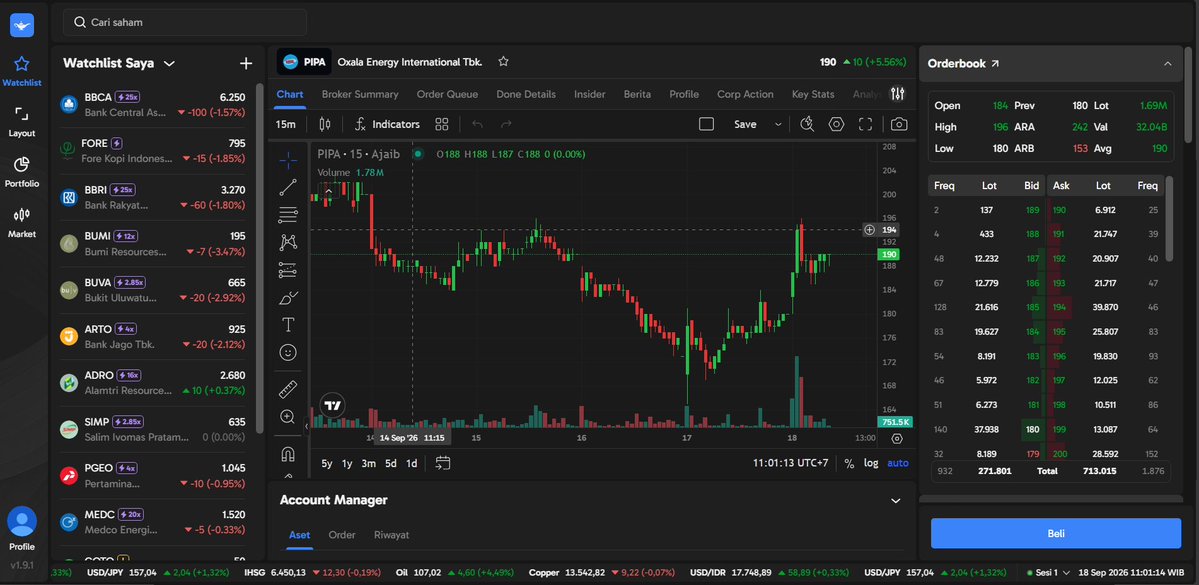Collapse the Orderbook panel chevron

(1167, 64)
